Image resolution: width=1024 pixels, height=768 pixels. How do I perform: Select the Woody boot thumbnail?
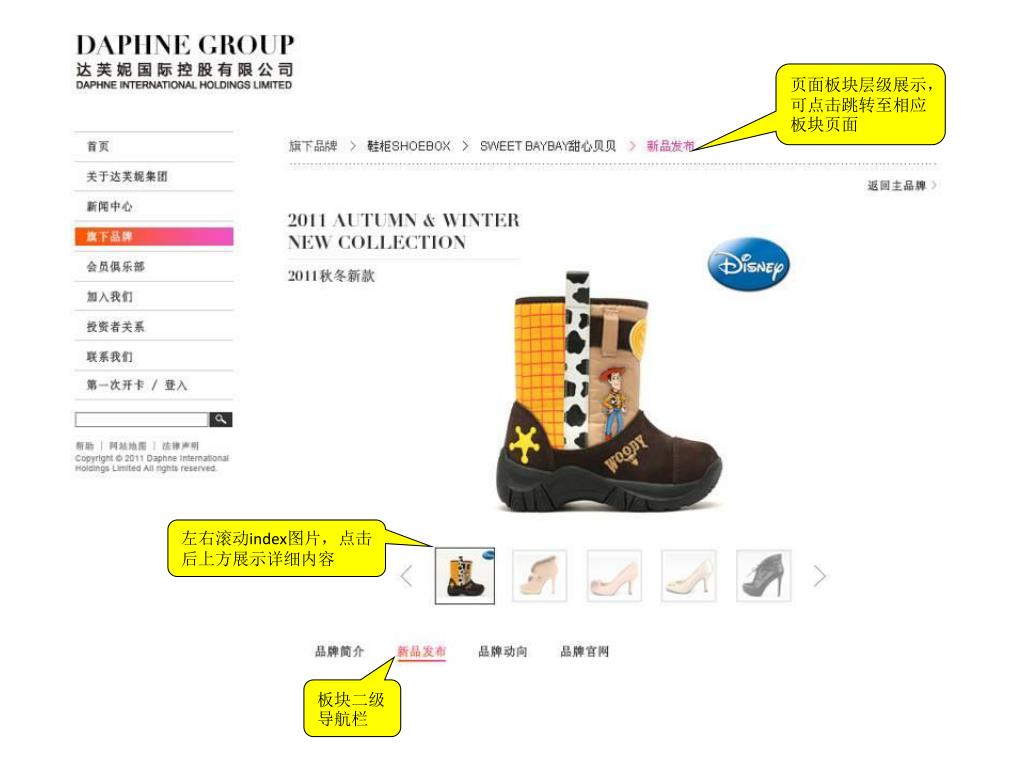(465, 576)
